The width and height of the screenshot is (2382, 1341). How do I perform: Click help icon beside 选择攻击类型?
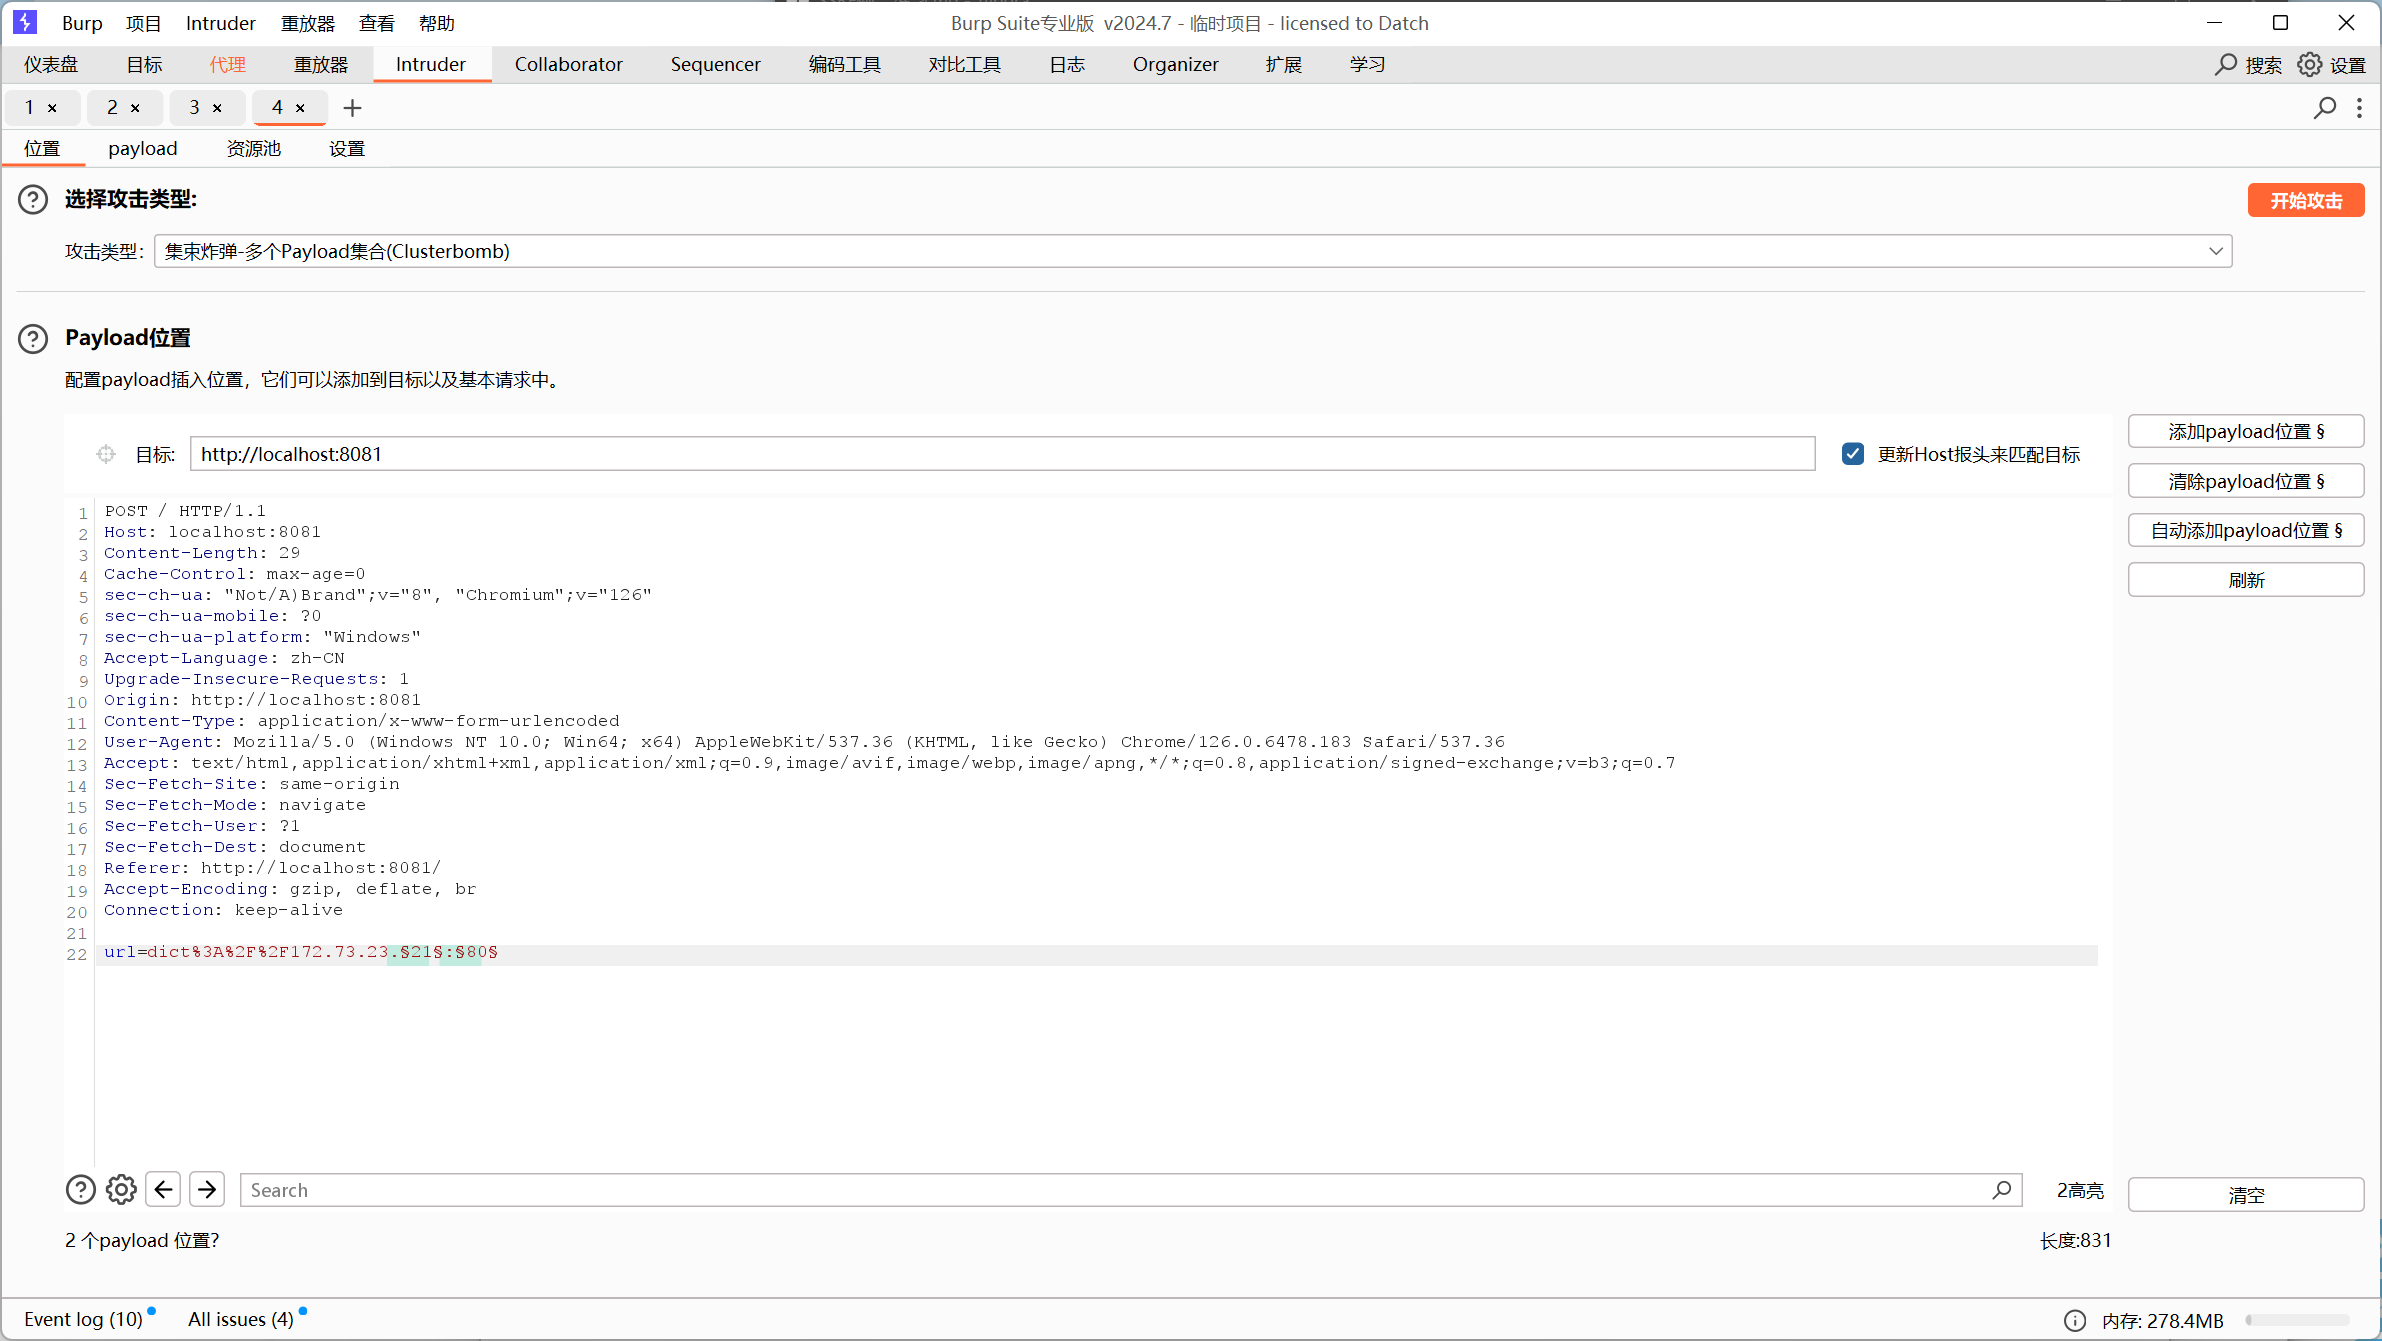point(33,200)
